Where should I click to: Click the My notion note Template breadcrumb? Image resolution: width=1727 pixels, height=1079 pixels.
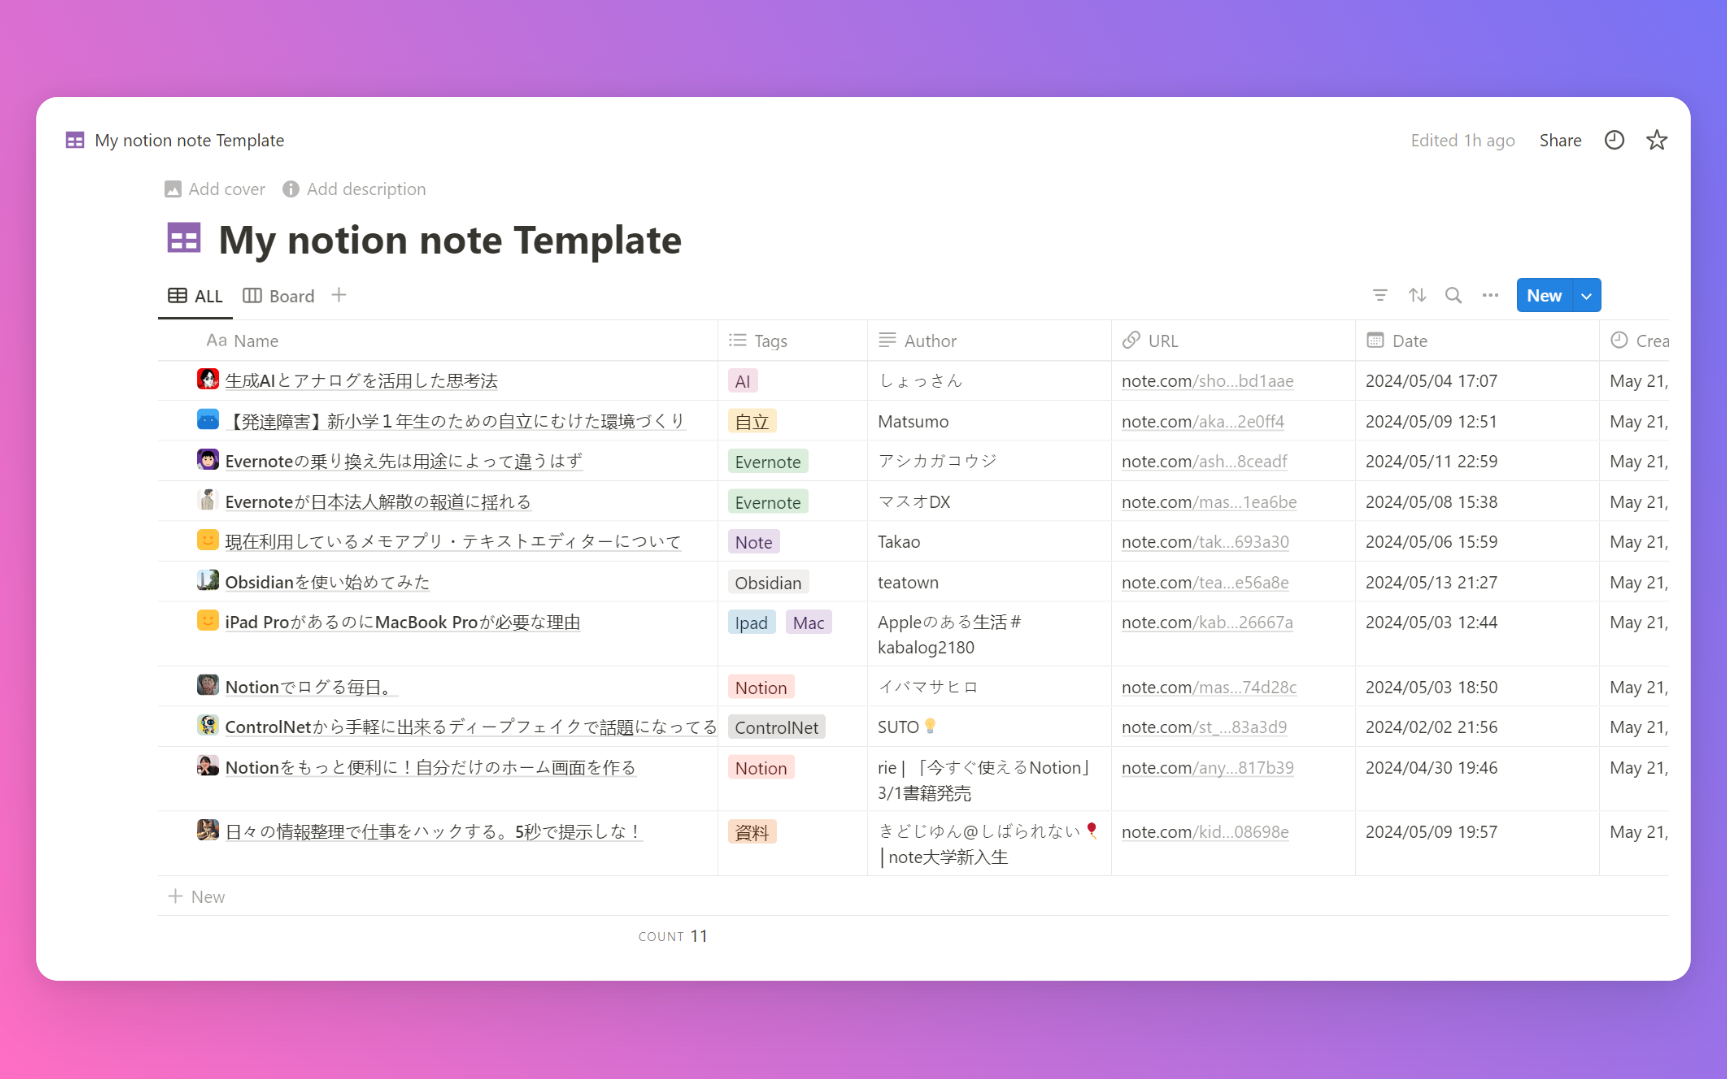189,140
